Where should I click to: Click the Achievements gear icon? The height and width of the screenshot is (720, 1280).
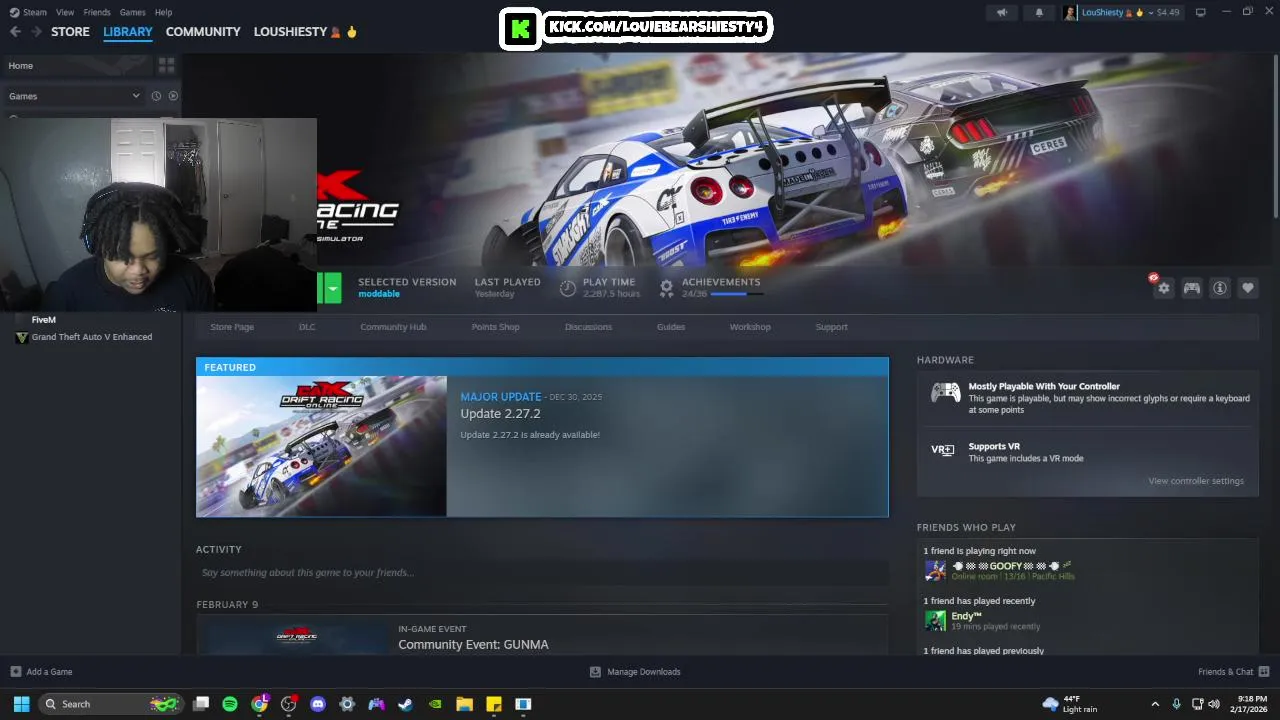(x=667, y=288)
